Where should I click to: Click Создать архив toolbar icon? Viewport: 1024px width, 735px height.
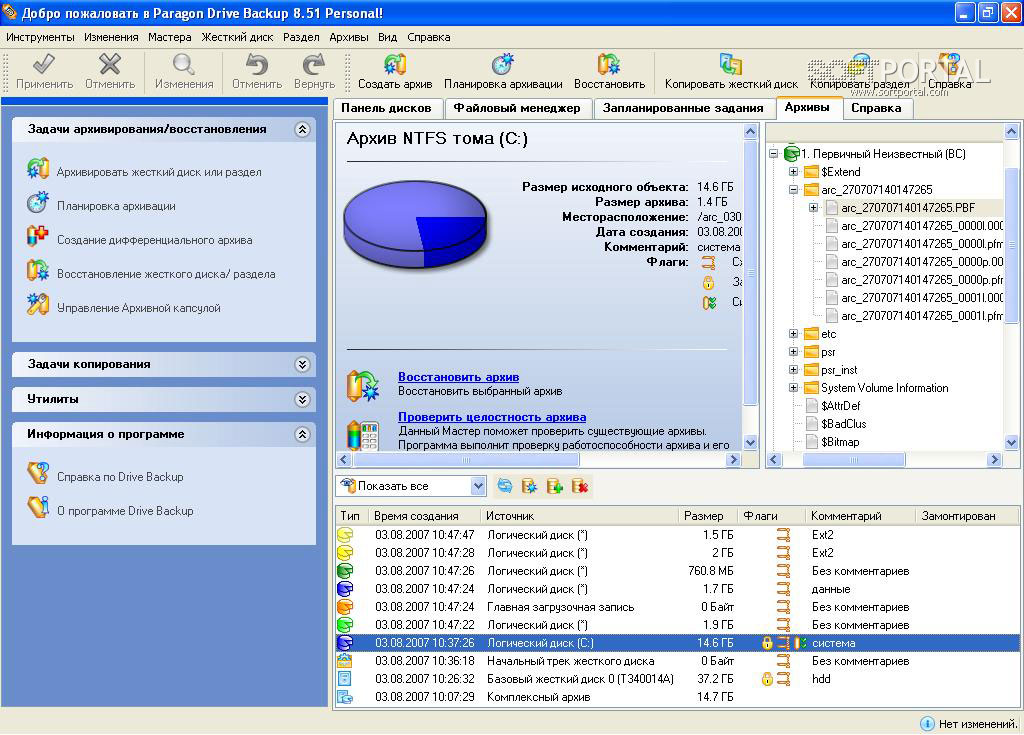click(x=395, y=64)
